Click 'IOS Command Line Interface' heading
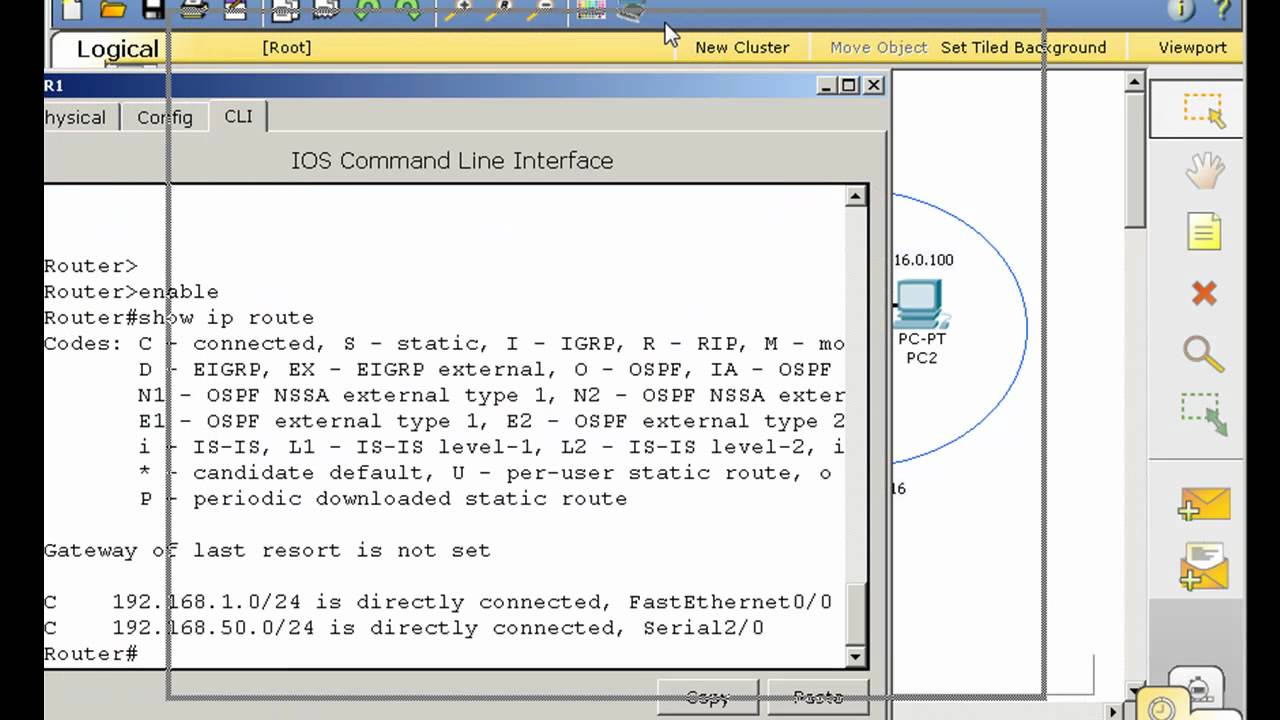 pos(452,160)
